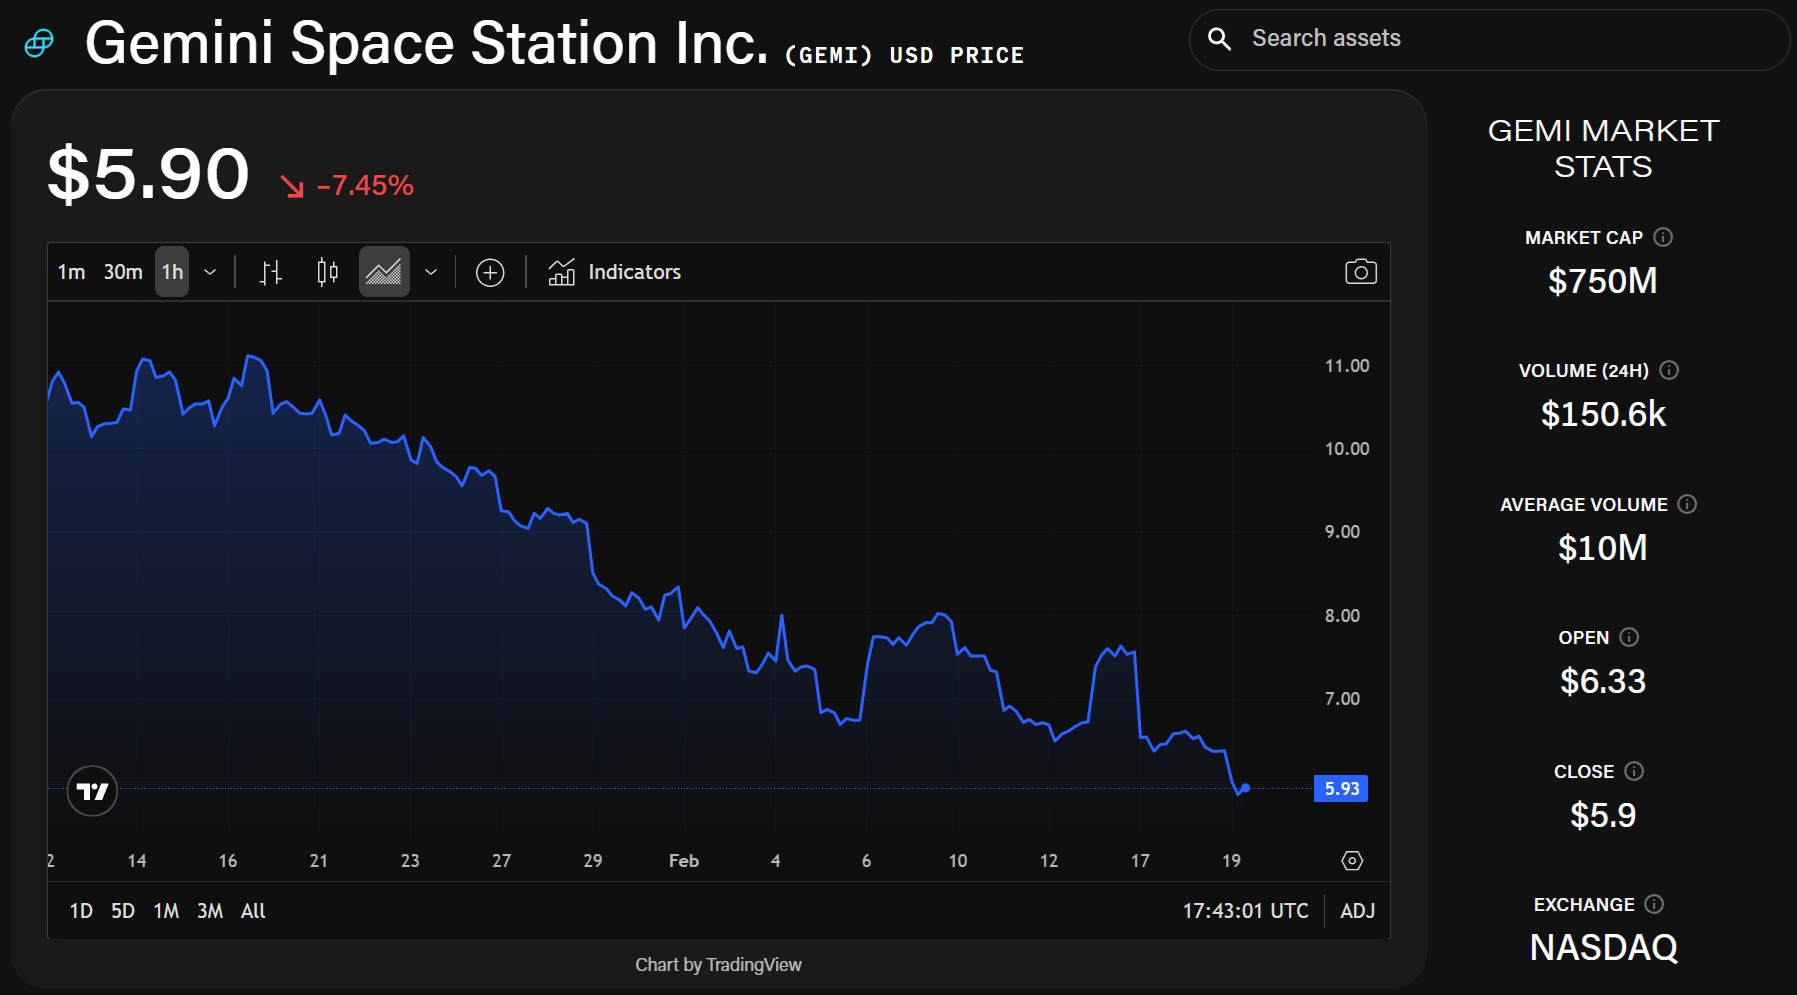Select the 1M date range
The height and width of the screenshot is (995, 1797).
click(166, 911)
